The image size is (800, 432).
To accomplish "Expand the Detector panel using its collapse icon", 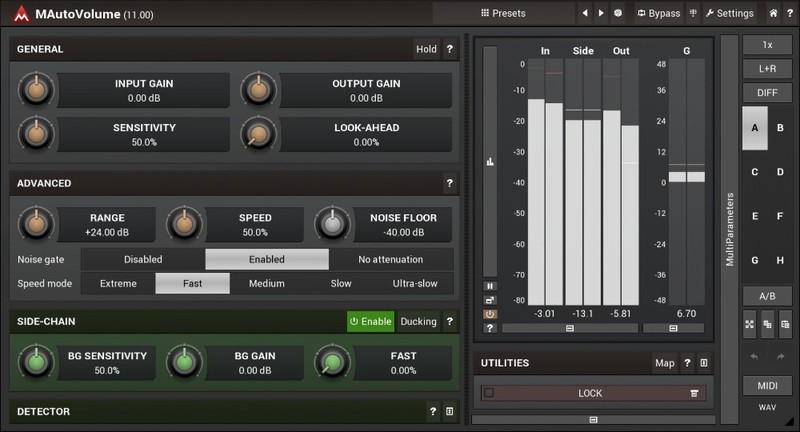I will pos(449,411).
